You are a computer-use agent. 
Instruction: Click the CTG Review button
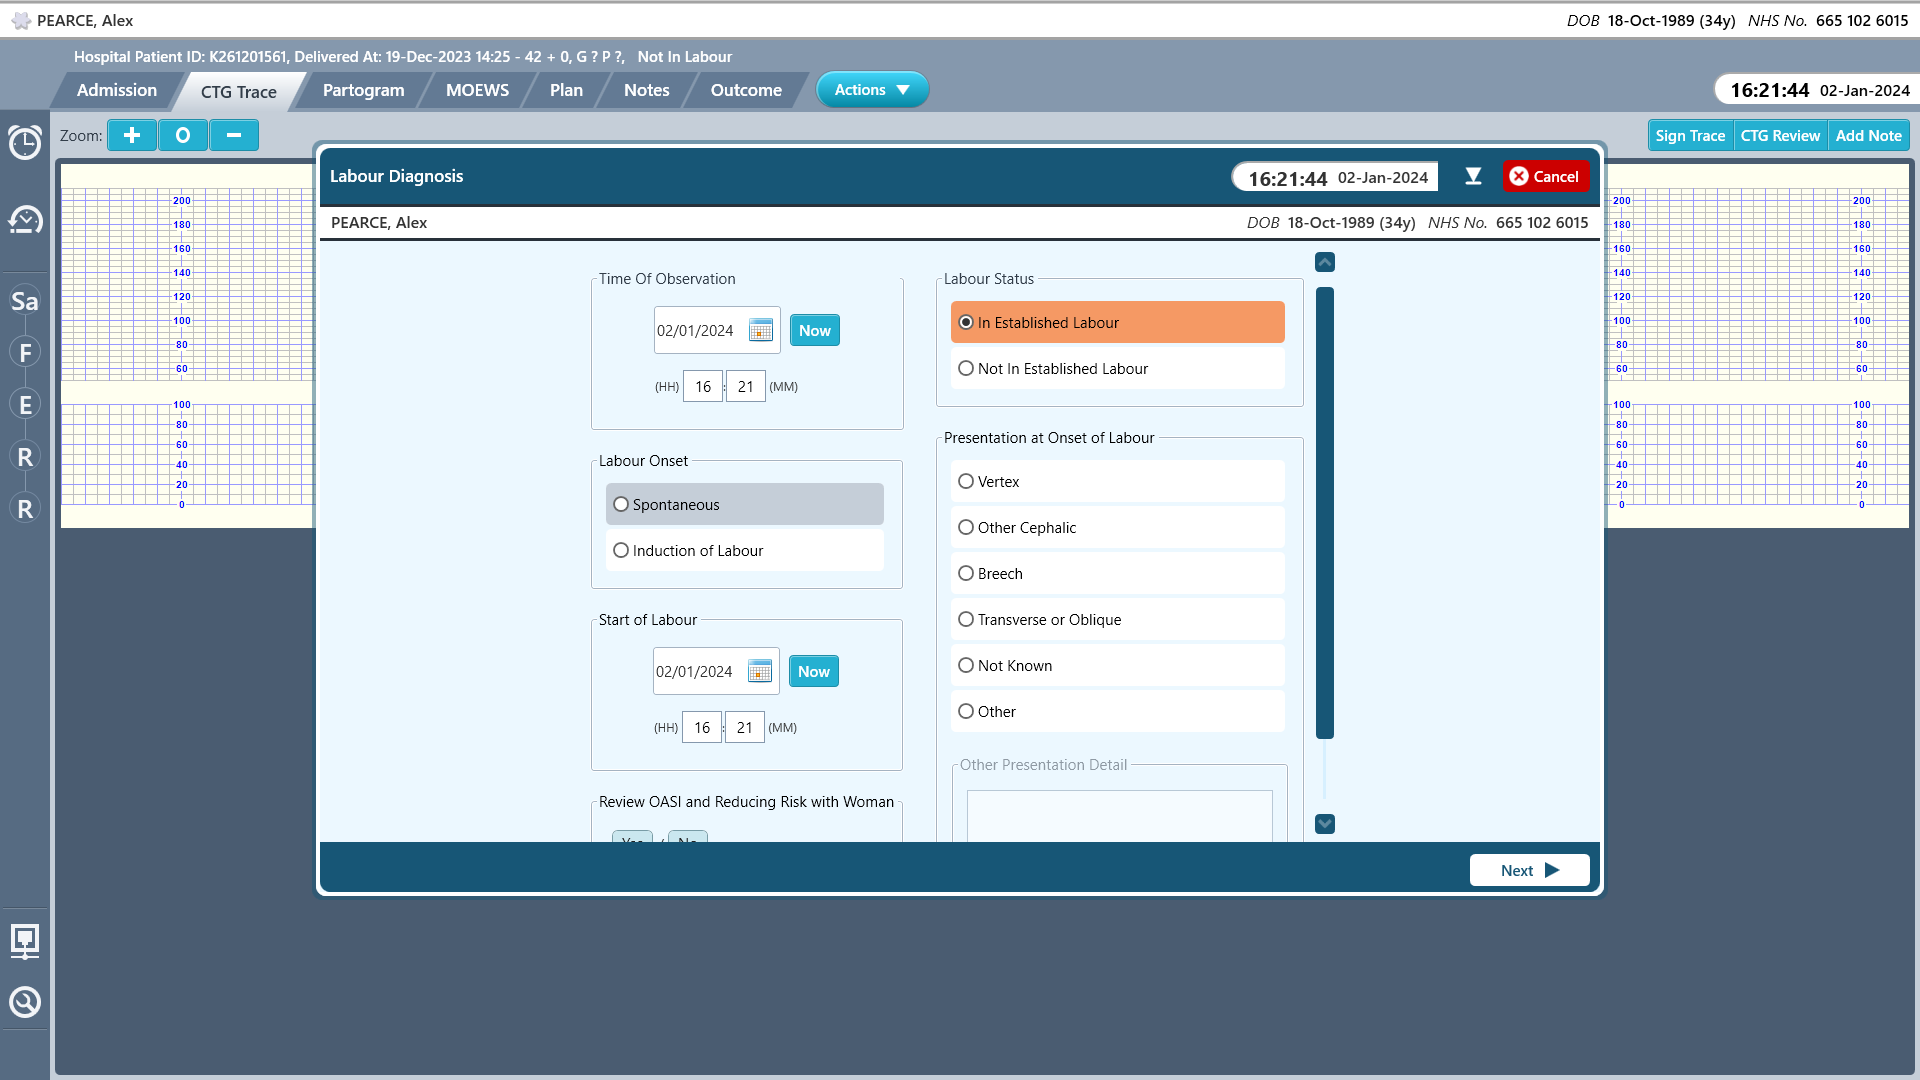1780,136
